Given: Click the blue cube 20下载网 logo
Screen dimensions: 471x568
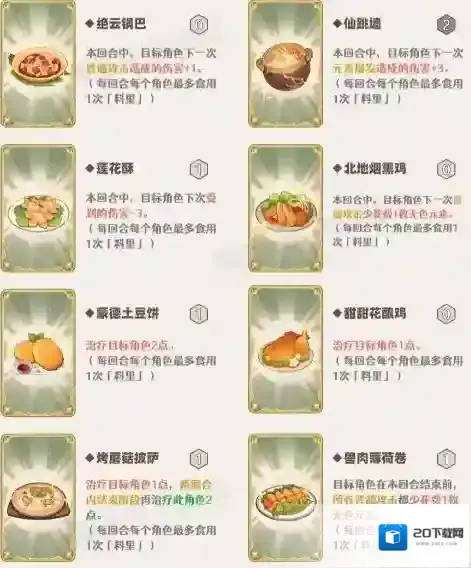Looking at the screenshot, I should pyautogui.click(x=392, y=536).
